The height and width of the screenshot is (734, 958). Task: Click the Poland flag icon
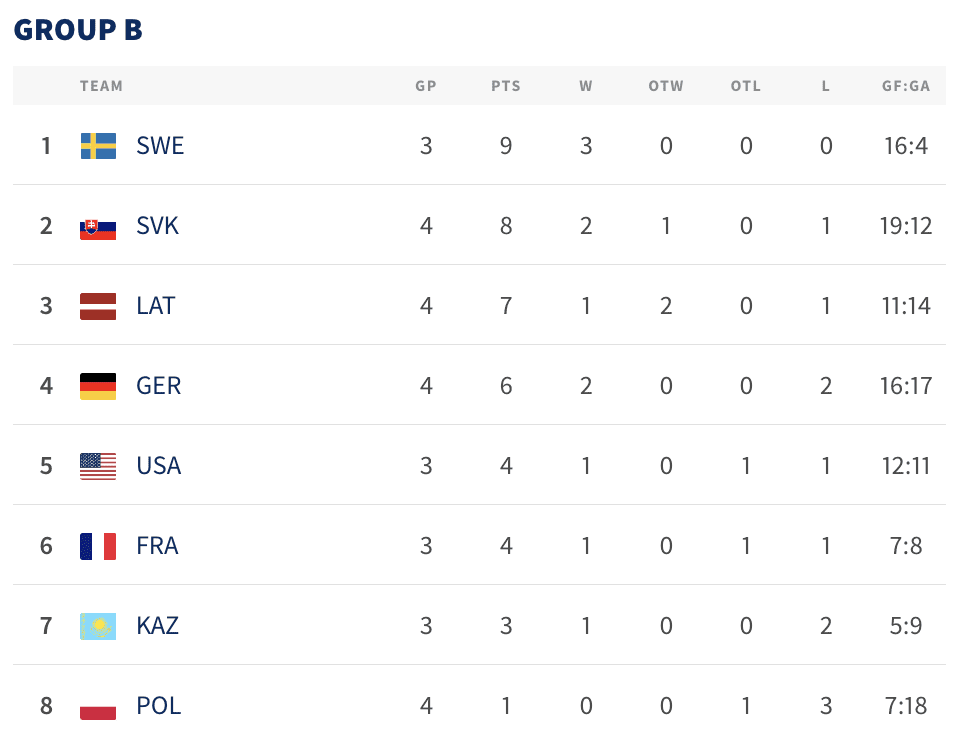point(98,706)
